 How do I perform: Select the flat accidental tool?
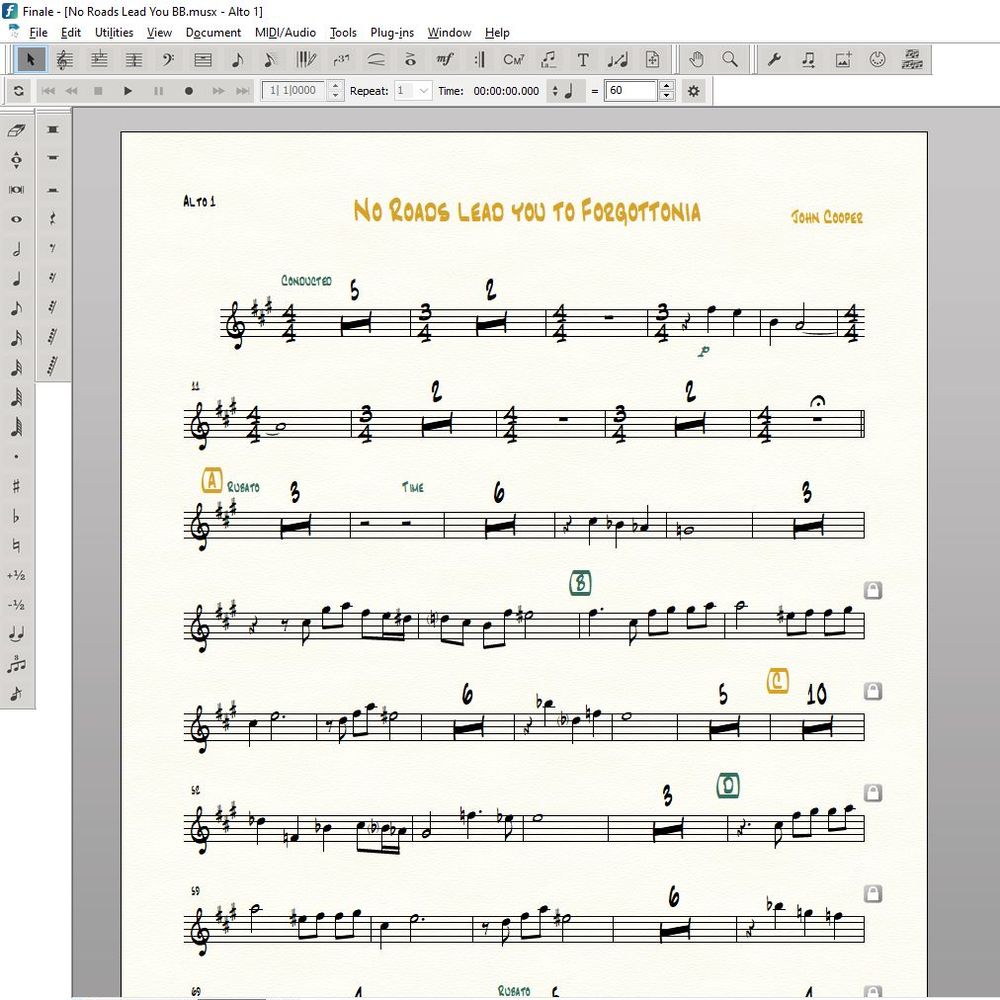click(17, 516)
